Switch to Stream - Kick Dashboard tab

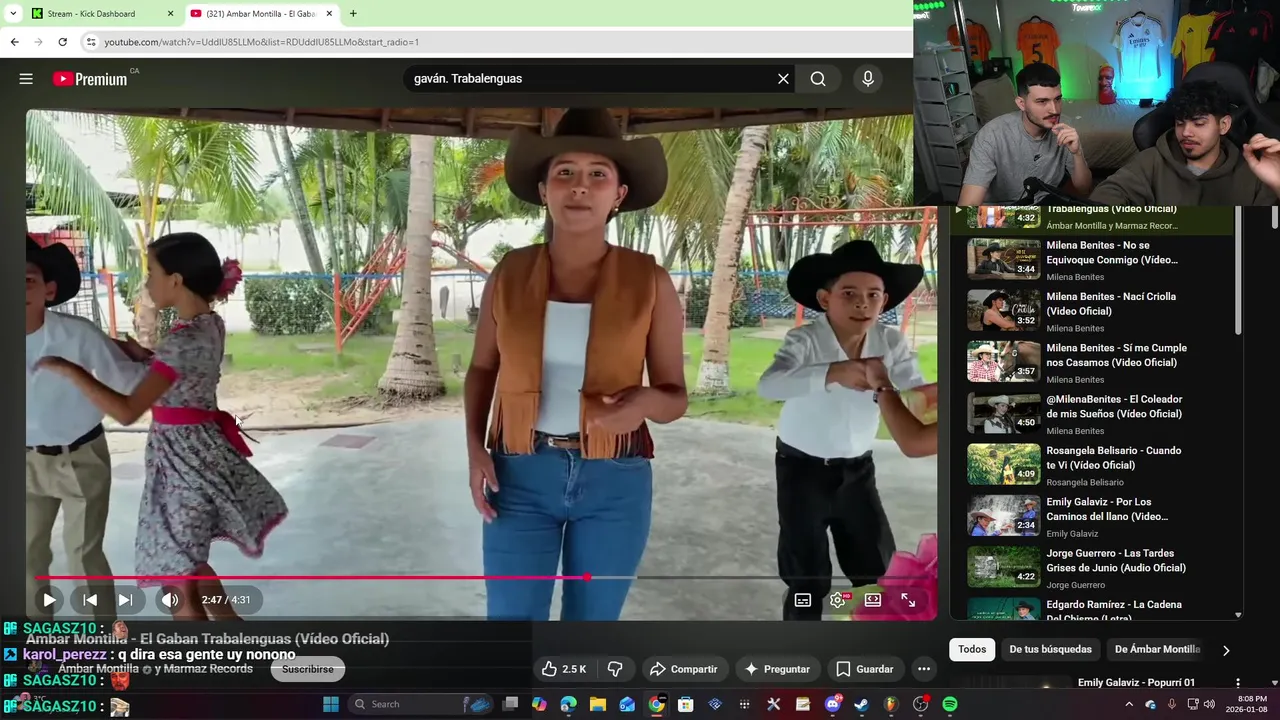point(93,14)
